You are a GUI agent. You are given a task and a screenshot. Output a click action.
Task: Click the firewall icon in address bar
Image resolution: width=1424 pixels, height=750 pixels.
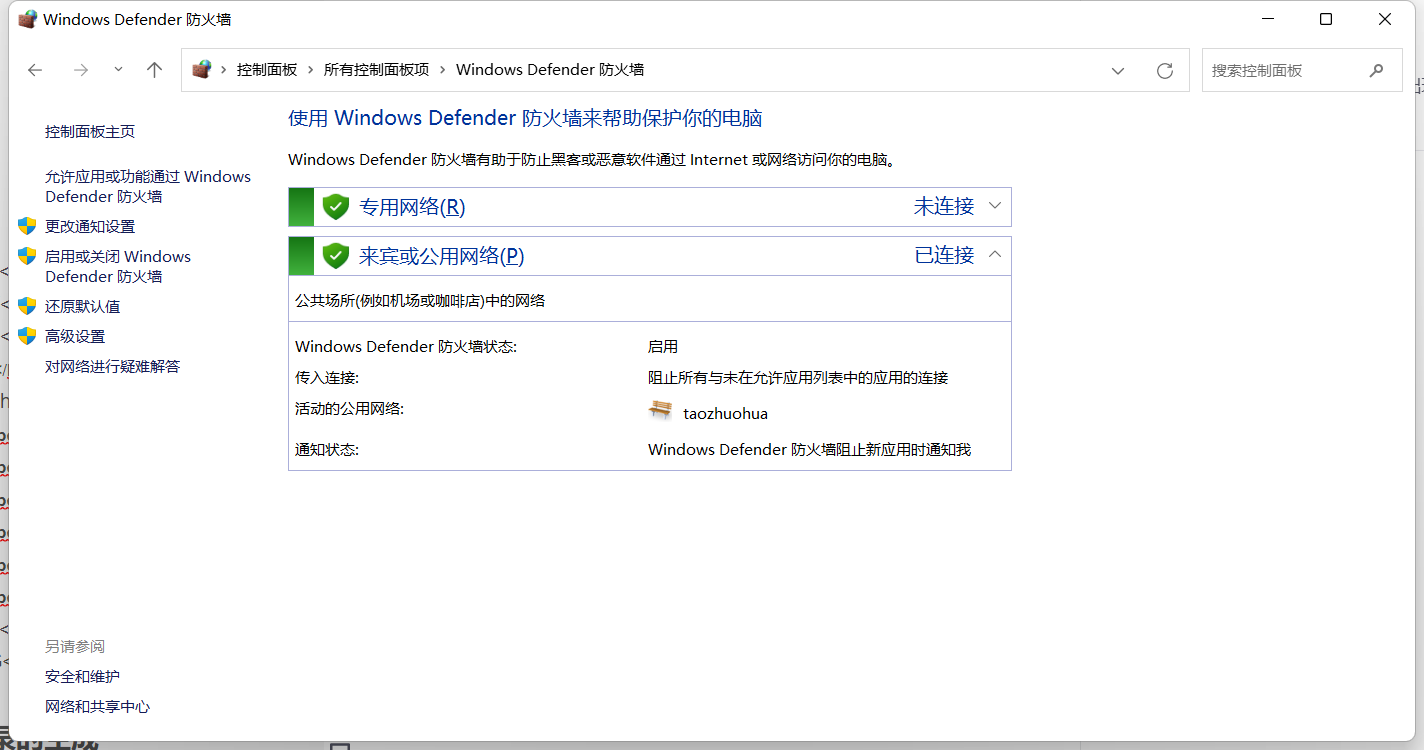tap(202, 70)
